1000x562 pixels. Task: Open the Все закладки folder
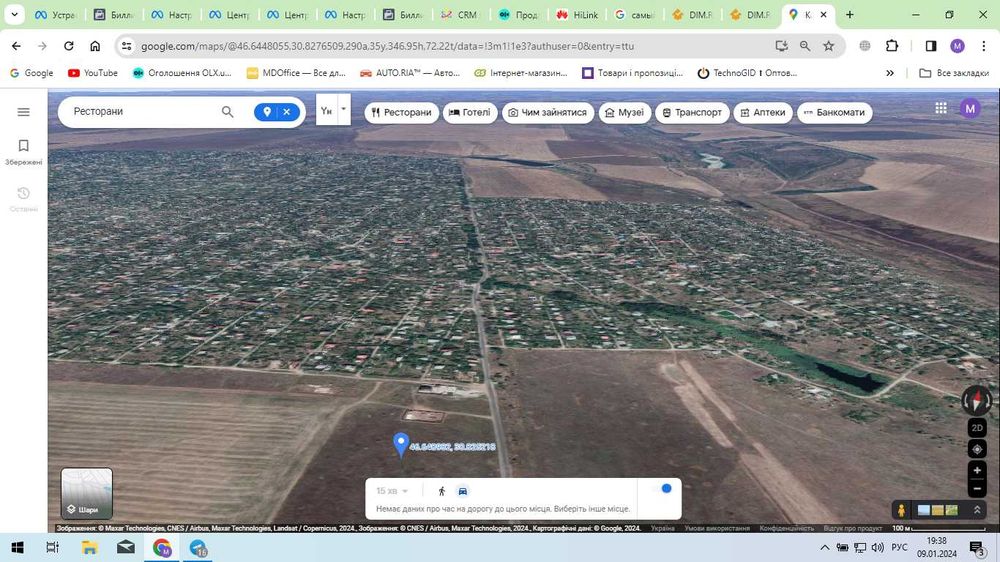954,73
